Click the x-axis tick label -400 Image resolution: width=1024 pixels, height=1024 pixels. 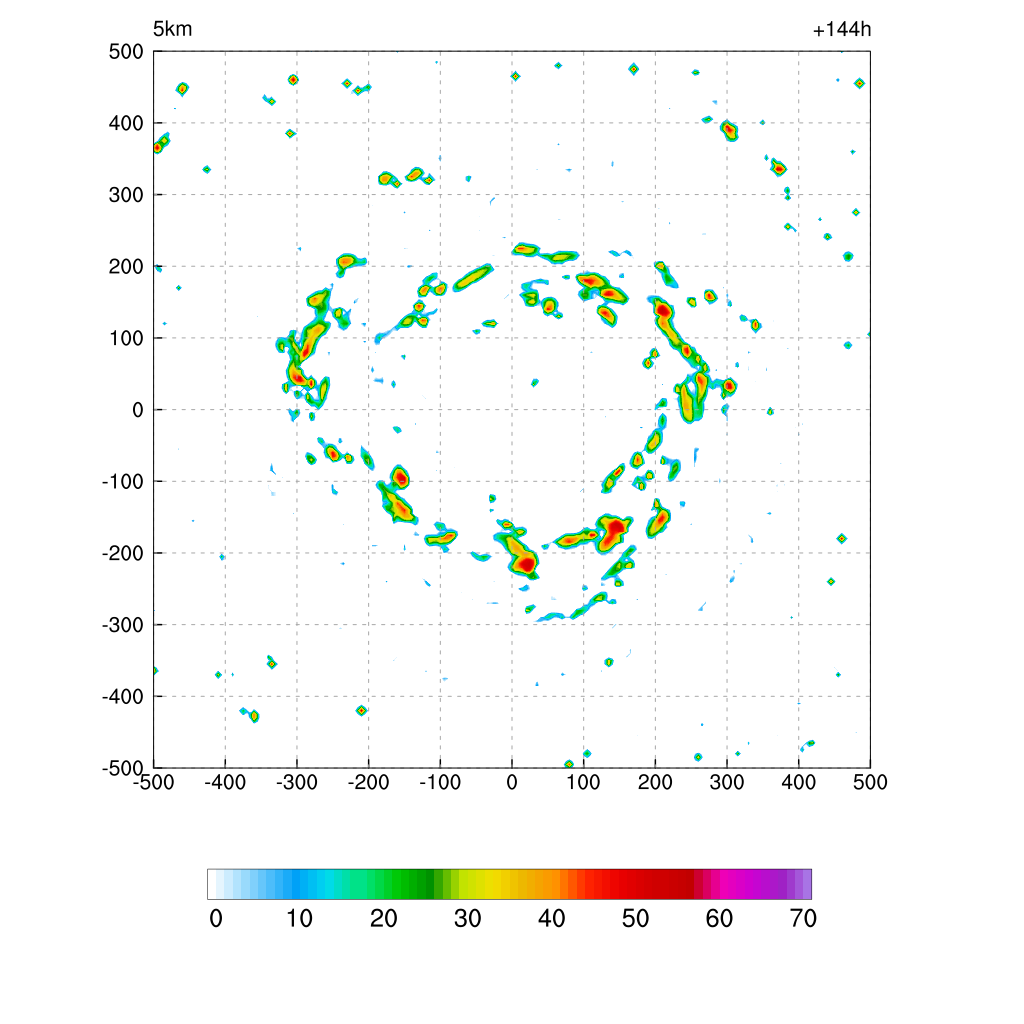(x=225, y=782)
